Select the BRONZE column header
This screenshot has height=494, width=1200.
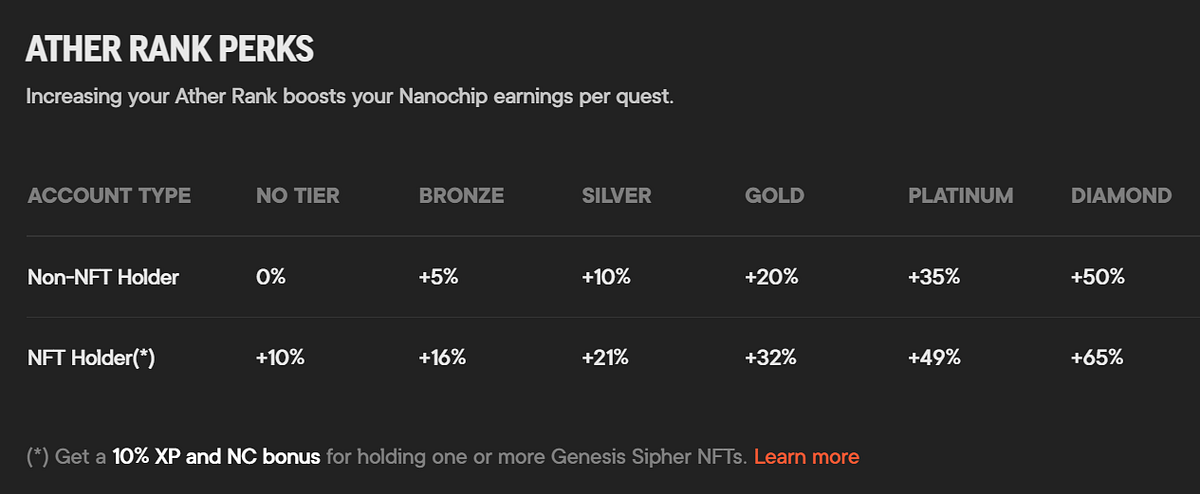click(461, 196)
